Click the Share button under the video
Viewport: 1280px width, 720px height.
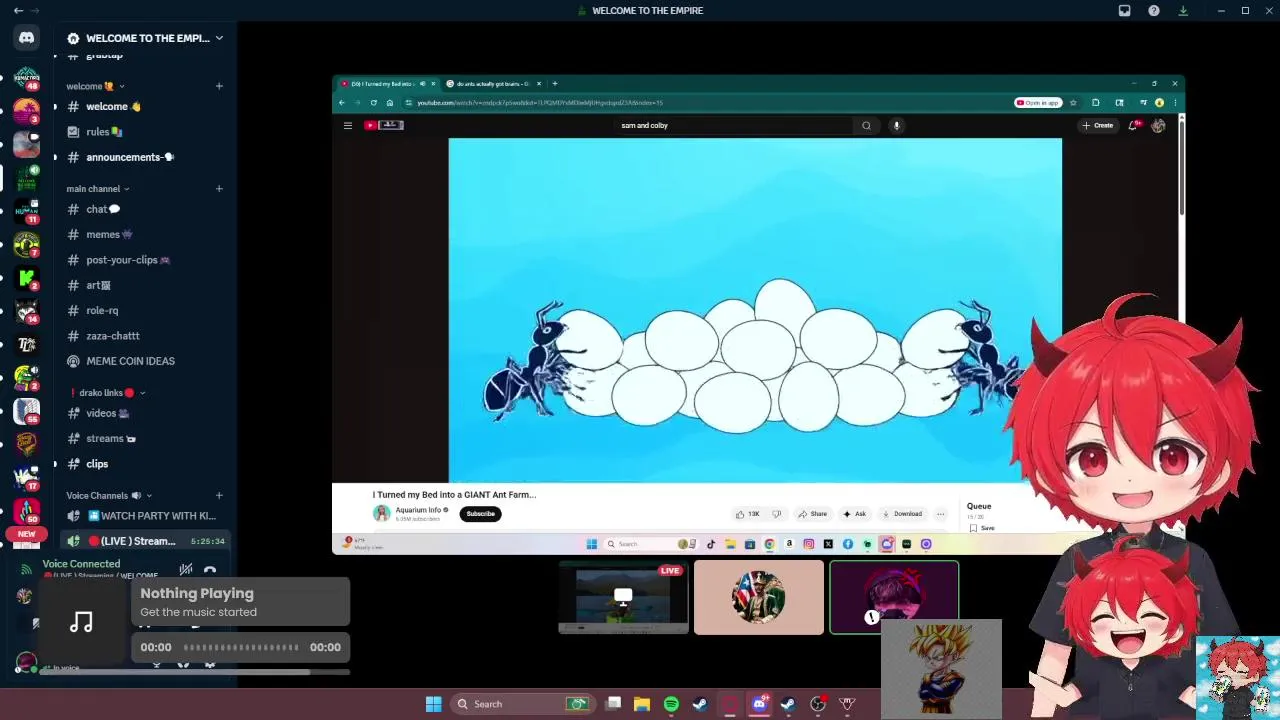[812, 514]
